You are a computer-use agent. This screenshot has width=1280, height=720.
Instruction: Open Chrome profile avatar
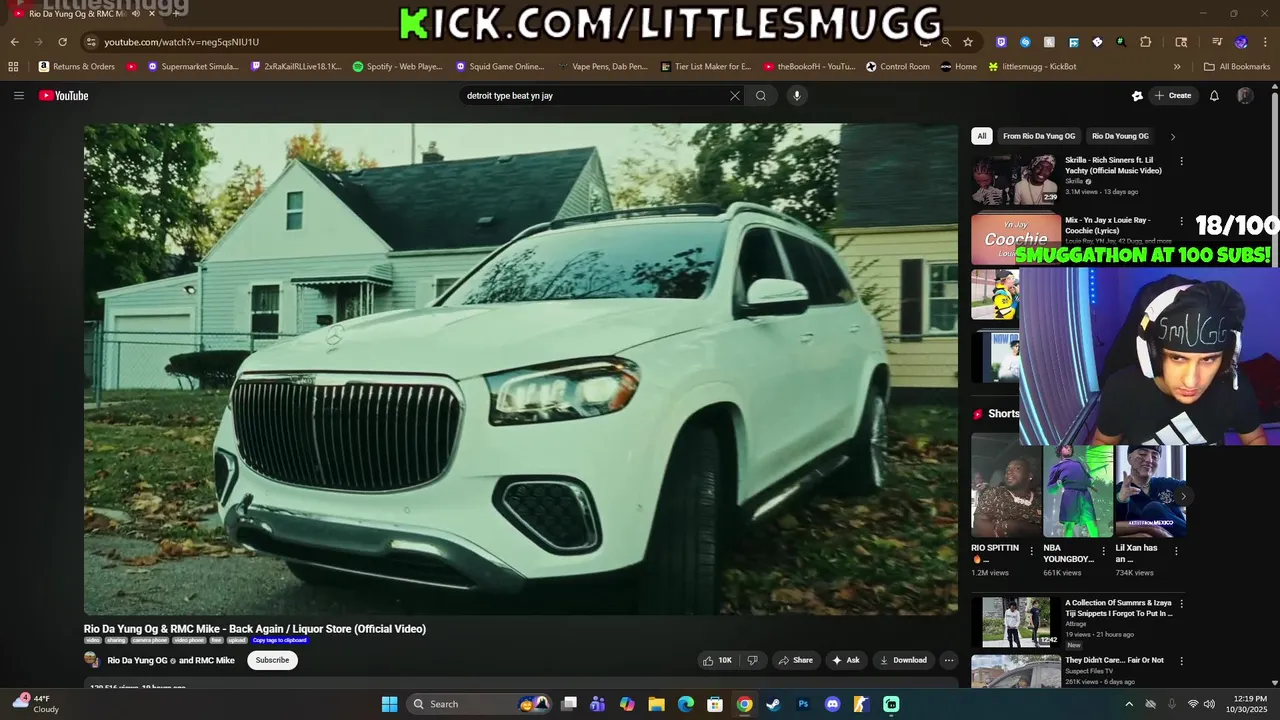(1241, 42)
